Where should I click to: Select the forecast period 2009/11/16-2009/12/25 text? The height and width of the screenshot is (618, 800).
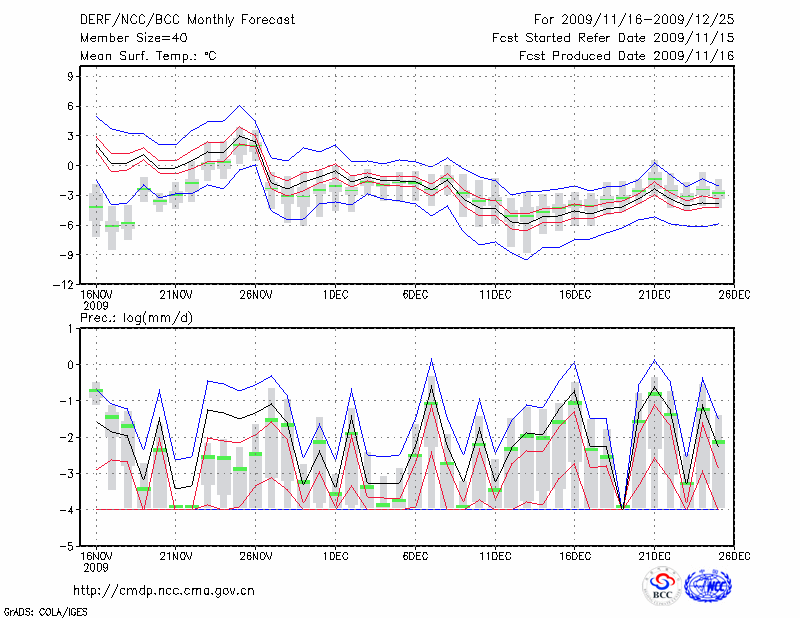click(x=634, y=20)
